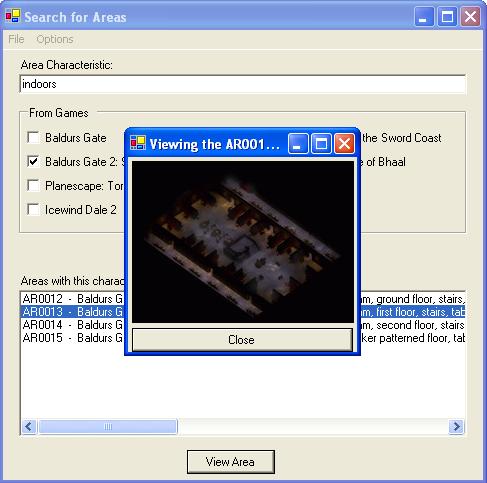Click the list's right scroll arrow
This screenshot has height=483, width=487.
(456, 426)
